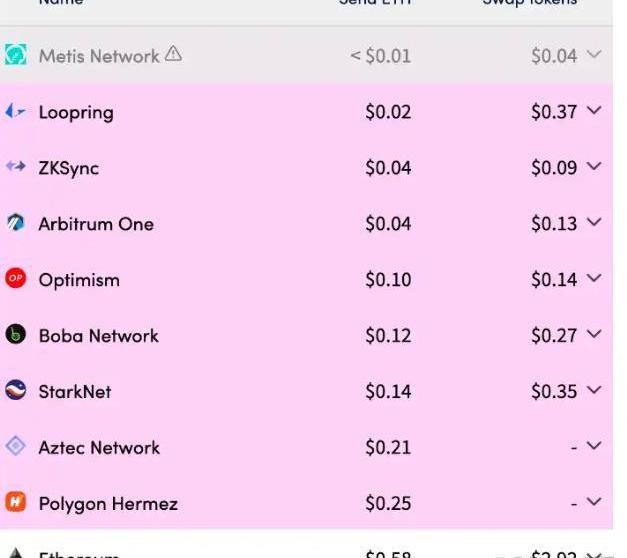Viewport: 627px width, 558px height.
Task: Click the Metis Network logo icon
Action: 15,56
